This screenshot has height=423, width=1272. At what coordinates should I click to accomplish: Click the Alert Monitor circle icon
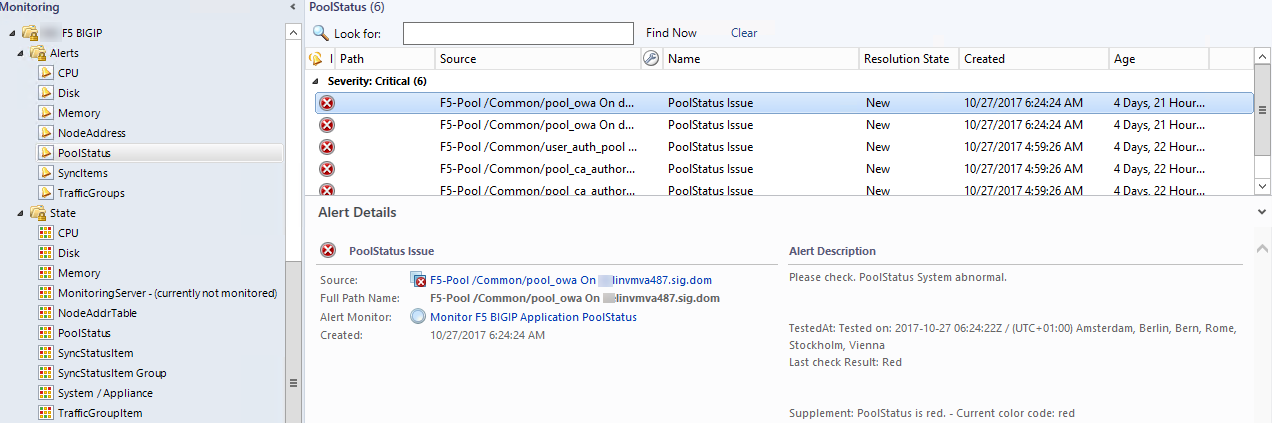(418, 317)
